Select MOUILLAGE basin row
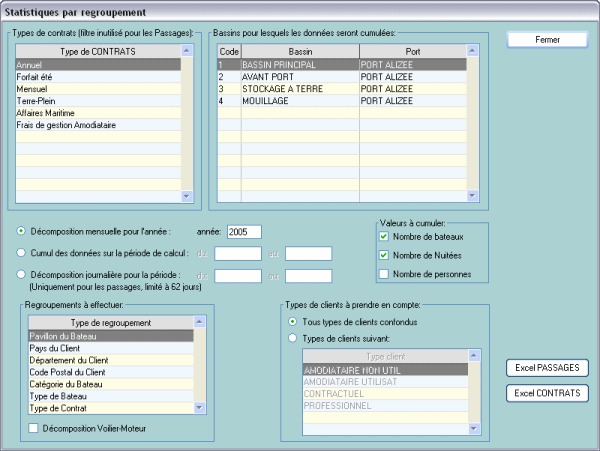 342,101
